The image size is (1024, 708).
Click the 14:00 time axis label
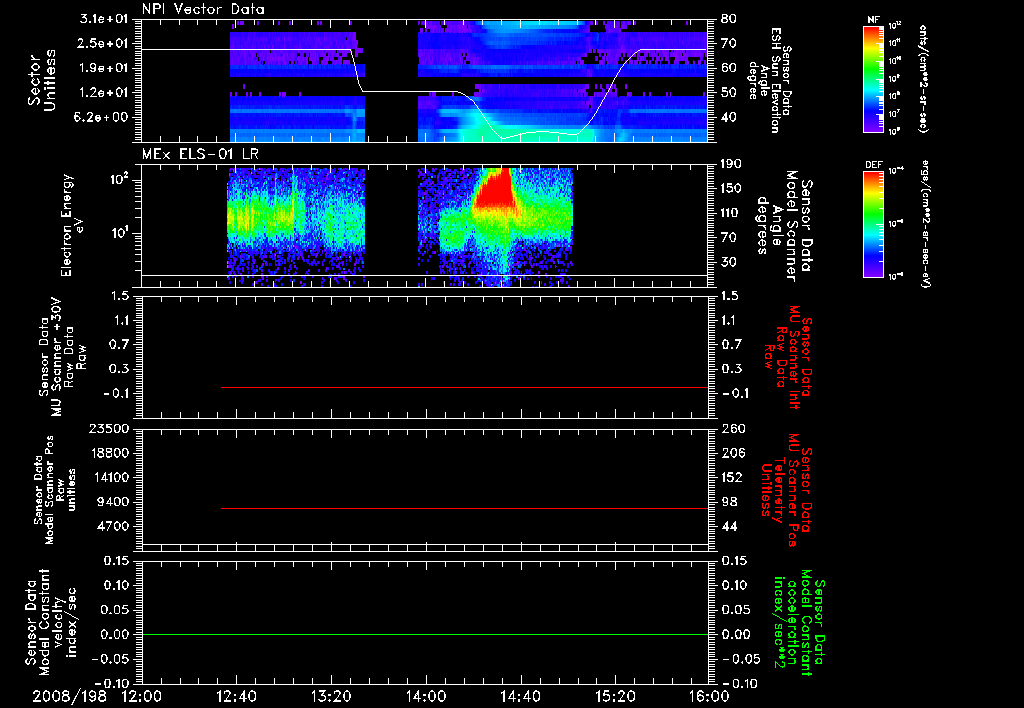[x=426, y=696]
